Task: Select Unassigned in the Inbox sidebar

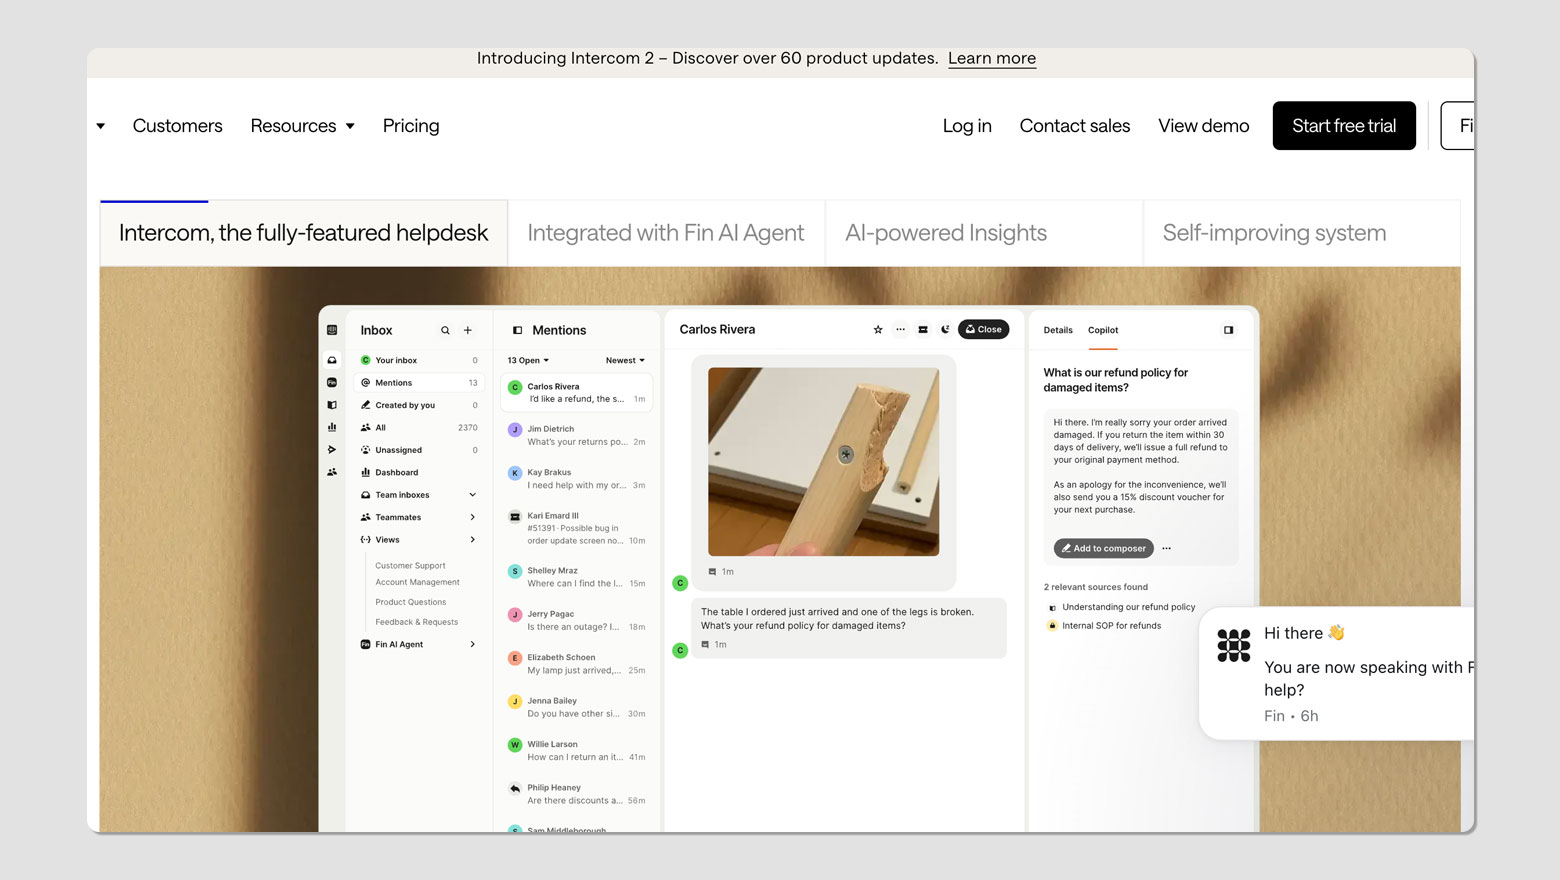Action: [x=419, y=450]
